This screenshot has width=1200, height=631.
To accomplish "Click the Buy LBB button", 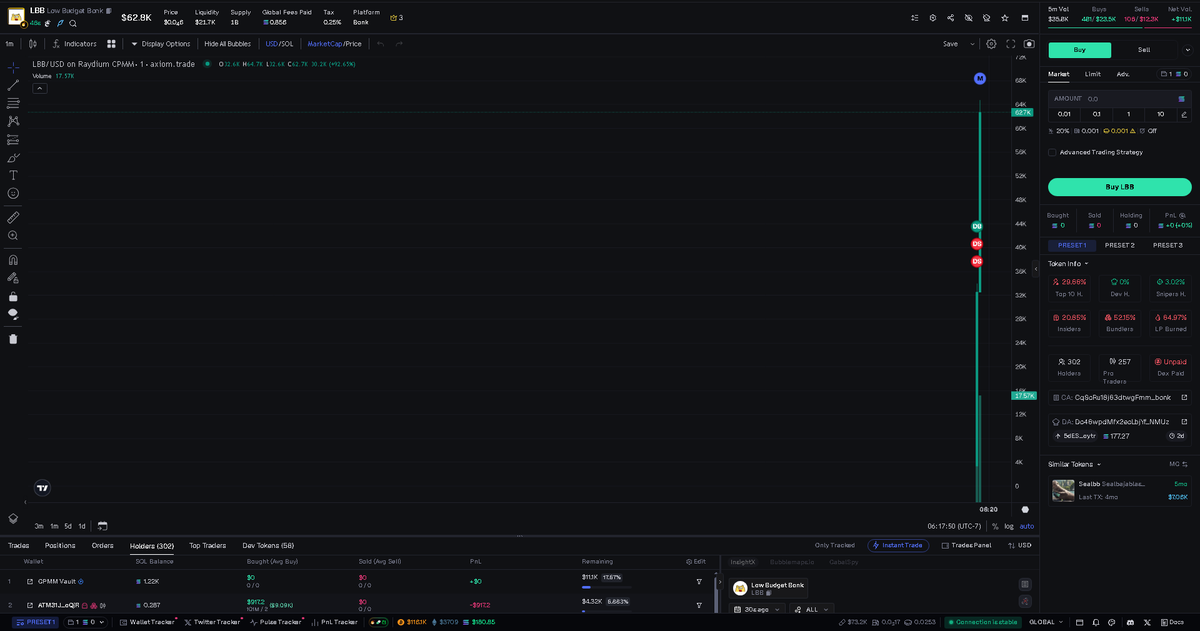I will [1120, 187].
